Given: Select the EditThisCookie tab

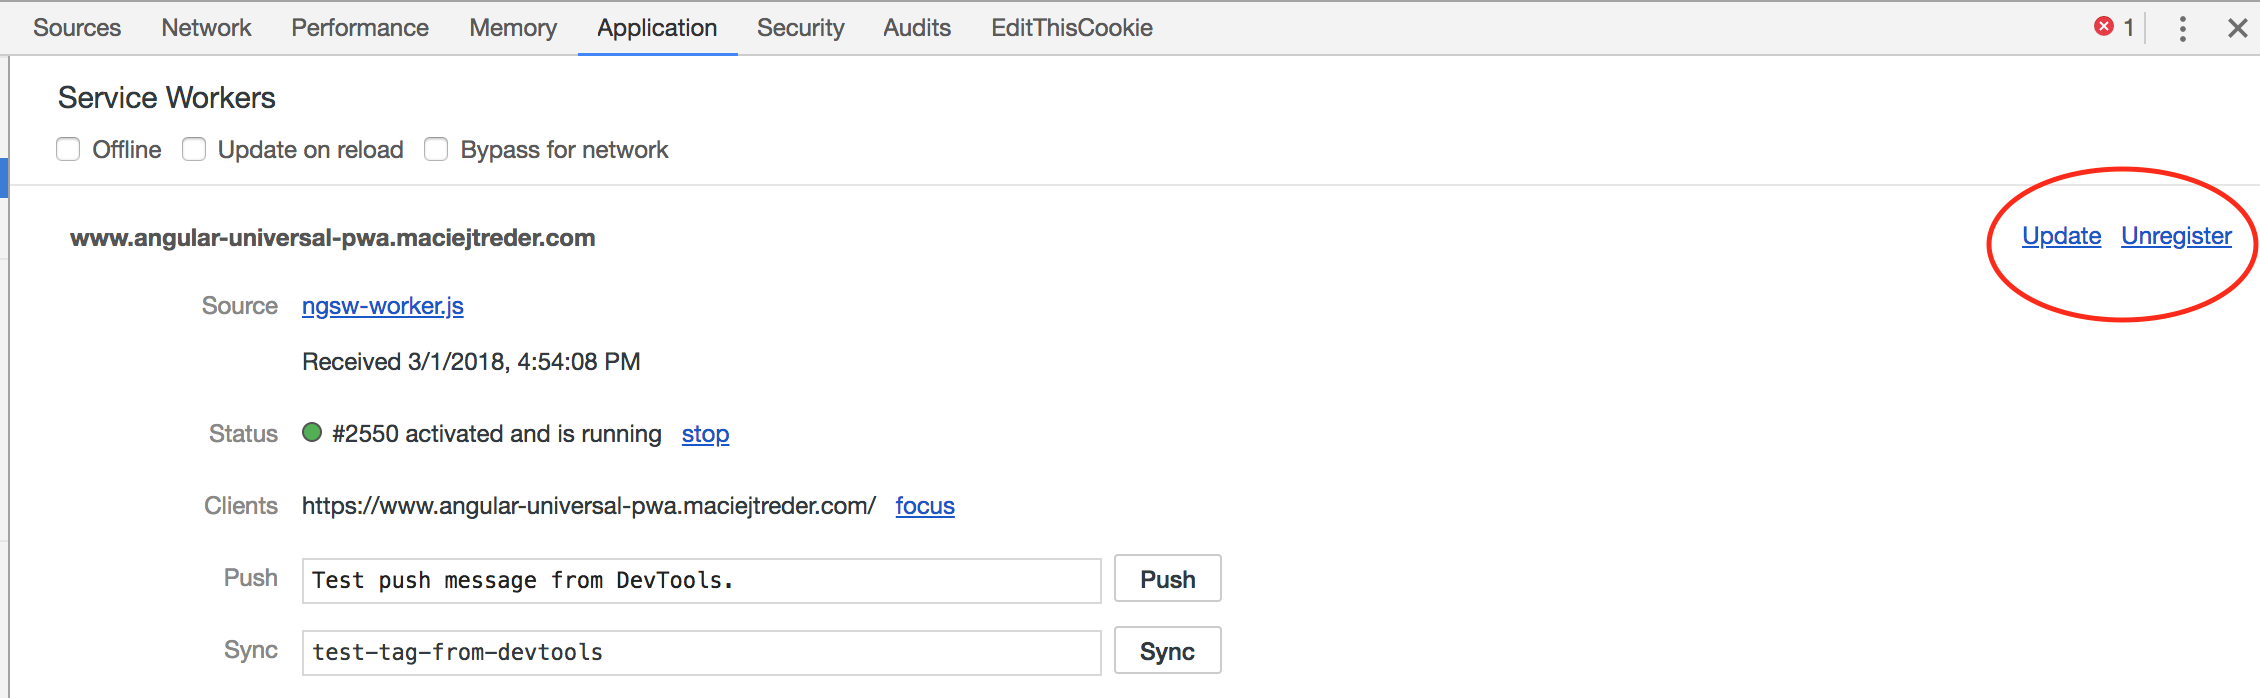Looking at the screenshot, I should [1071, 27].
